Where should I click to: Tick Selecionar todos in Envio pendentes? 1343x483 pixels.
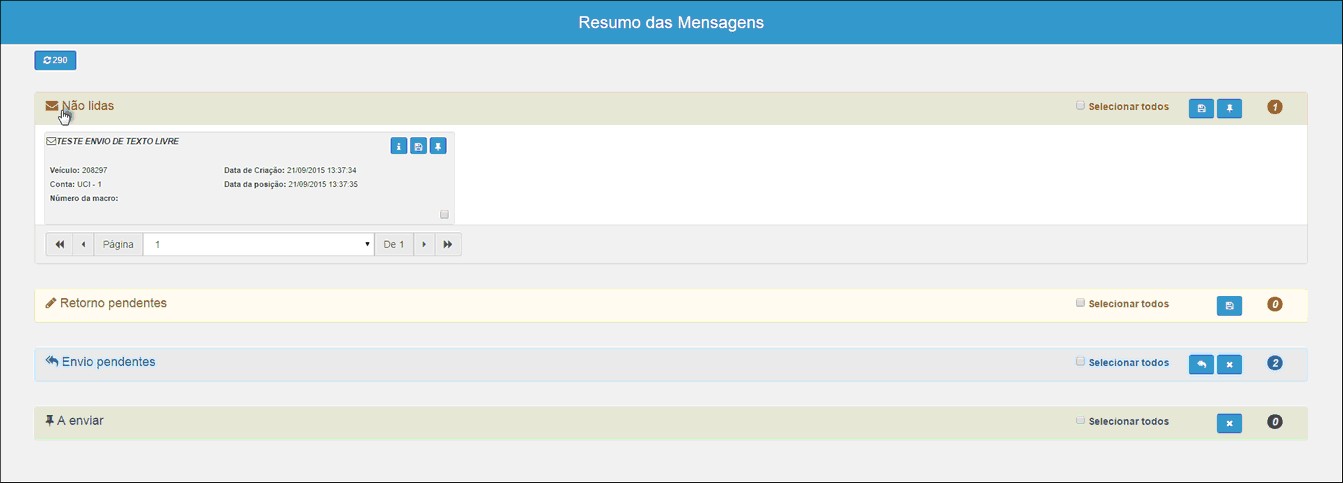pos(1080,361)
